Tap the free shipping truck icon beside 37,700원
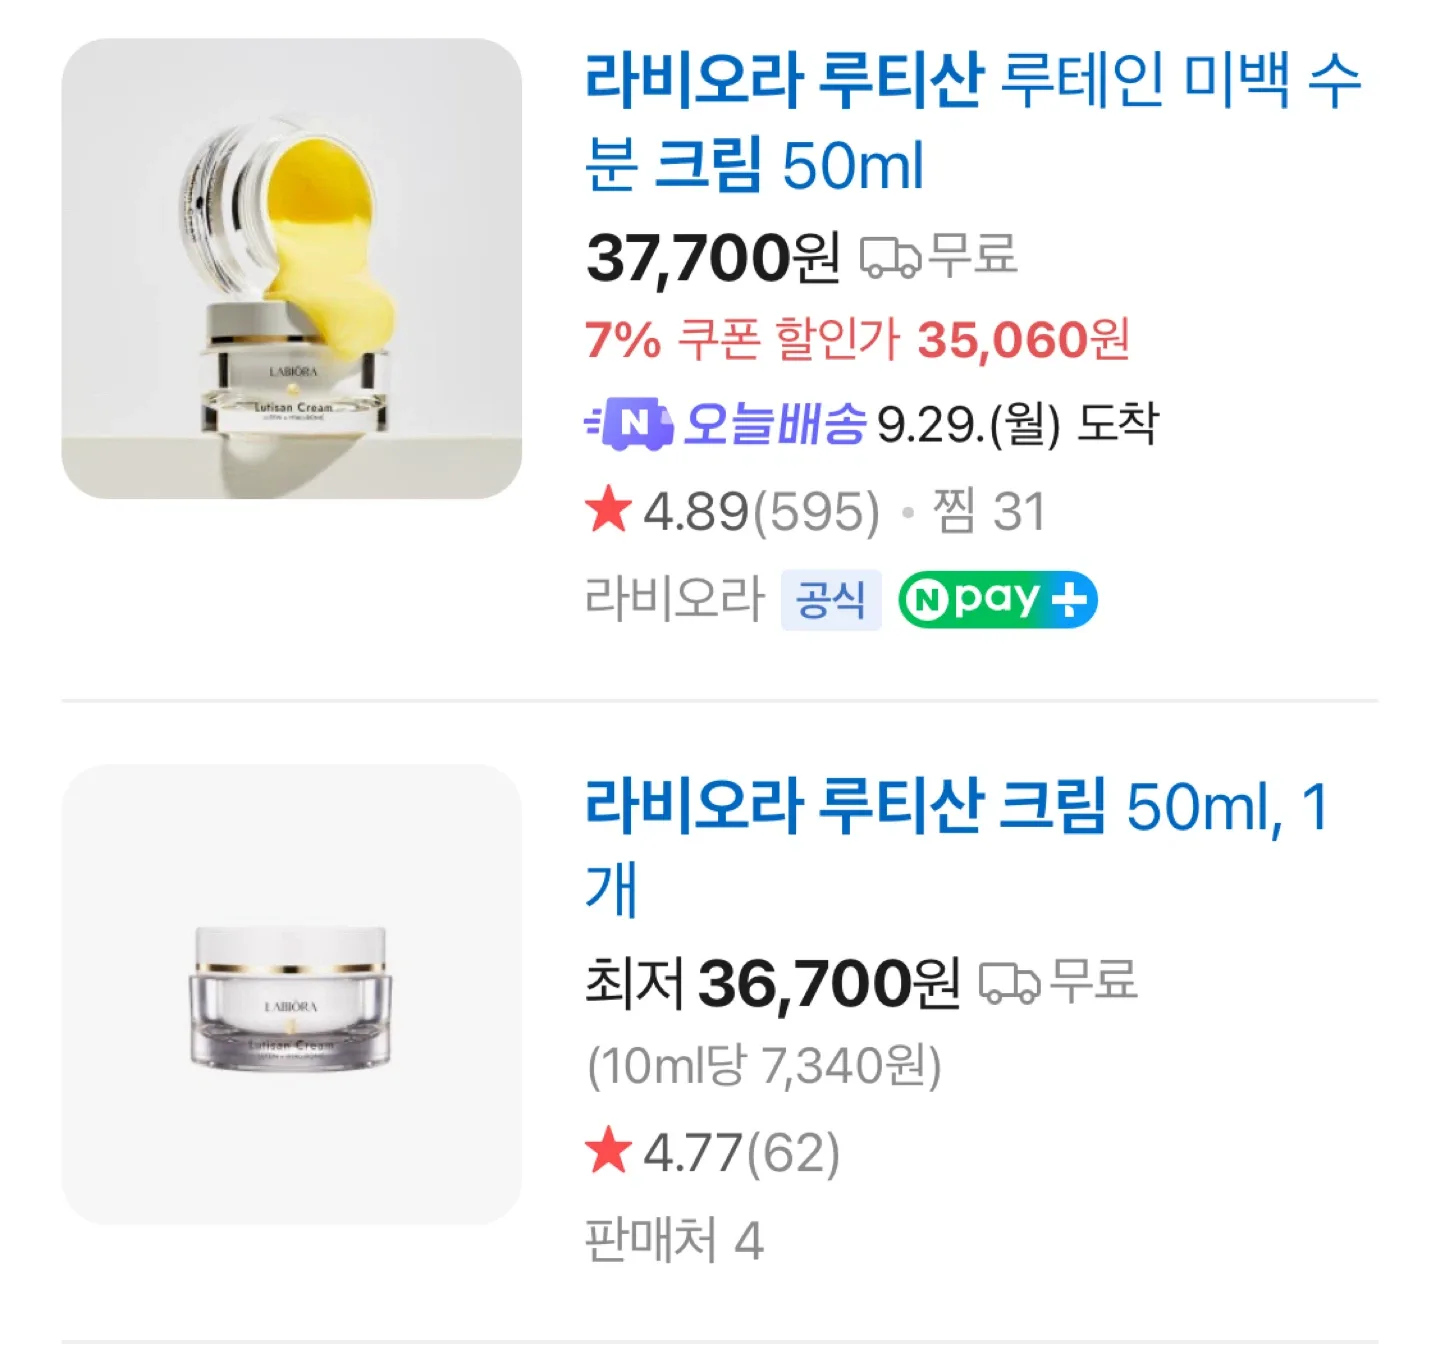The image size is (1440, 1358). pos(890,257)
